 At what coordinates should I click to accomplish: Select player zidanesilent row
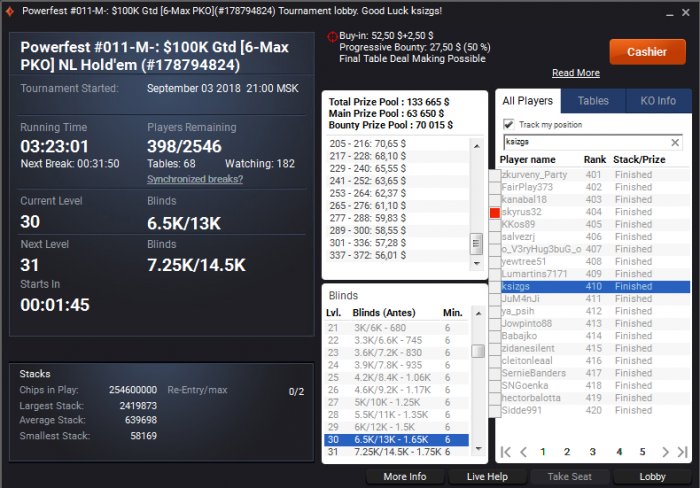[x=595, y=348]
